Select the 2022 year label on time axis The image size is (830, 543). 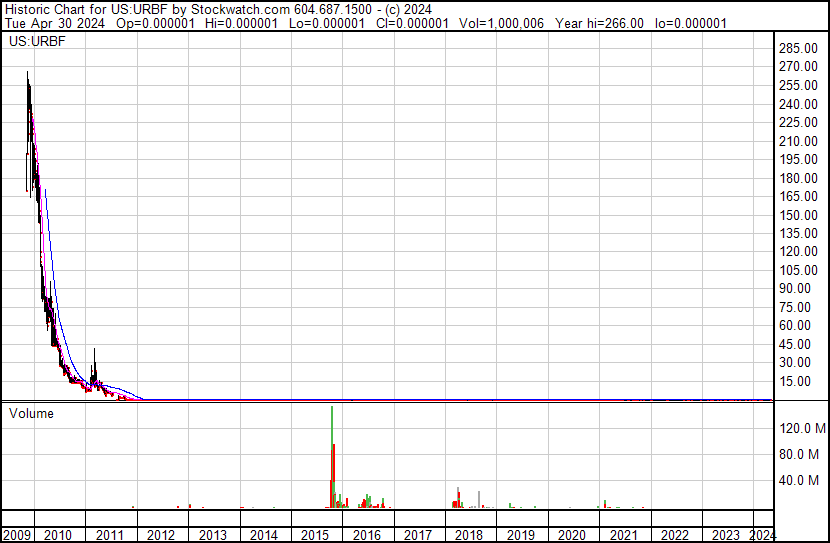(x=675, y=535)
